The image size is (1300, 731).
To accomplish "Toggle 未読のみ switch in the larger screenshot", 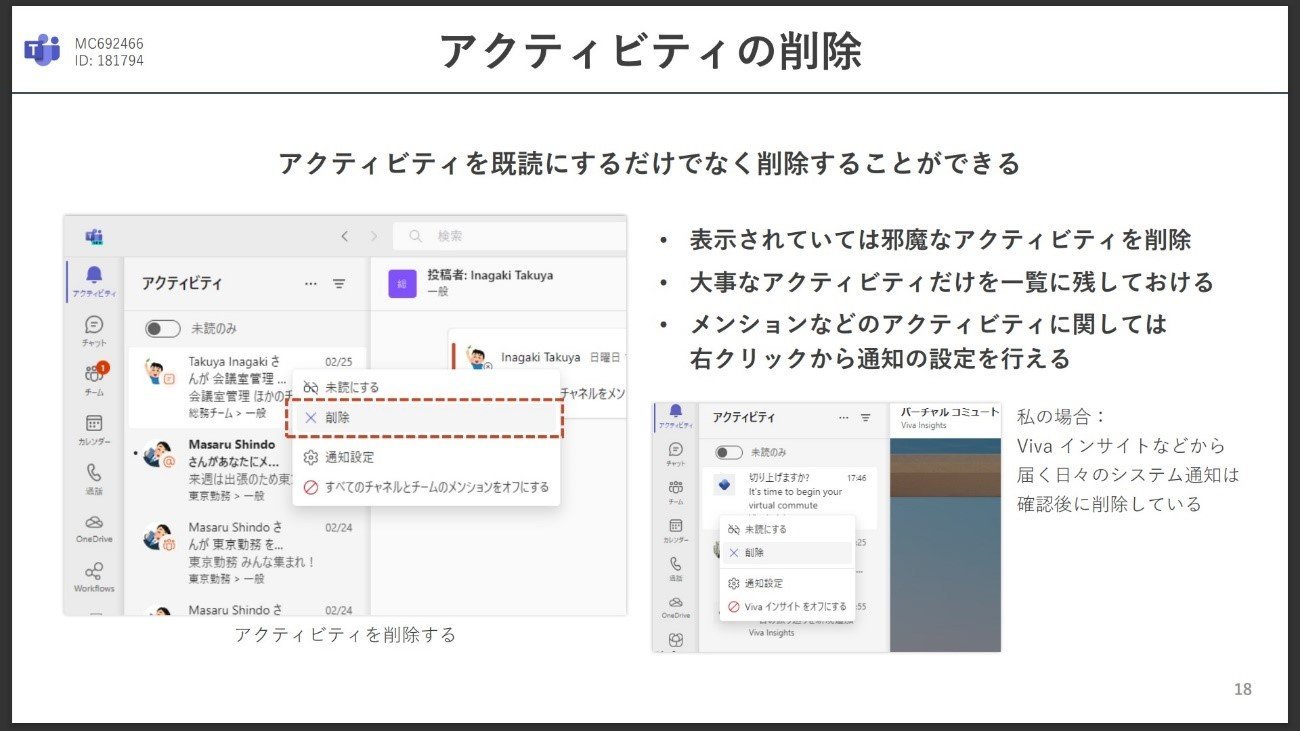I will click(163, 329).
